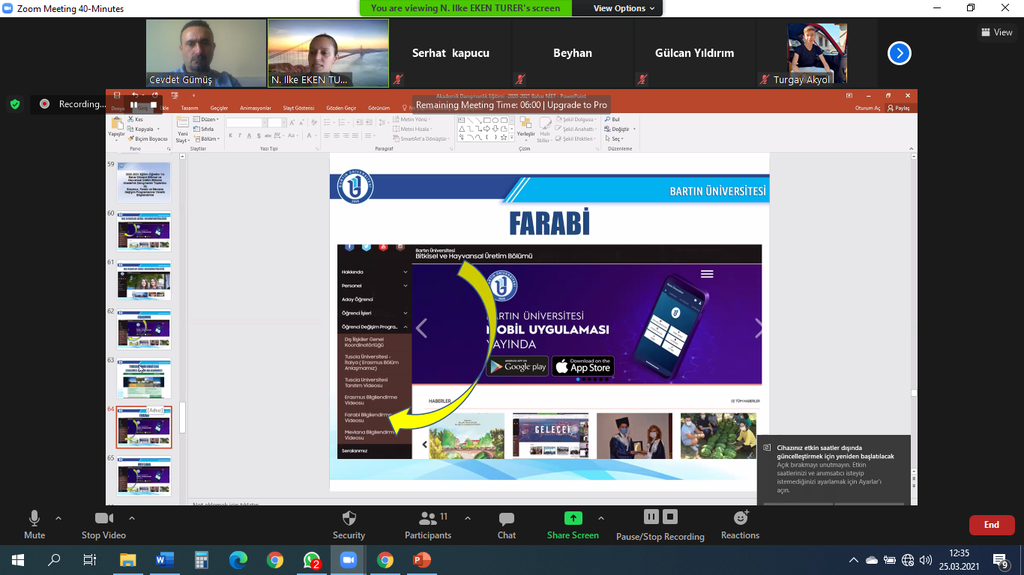1024x575 pixels.
Task: Open the Seç select dropdown
Action: 614,139
